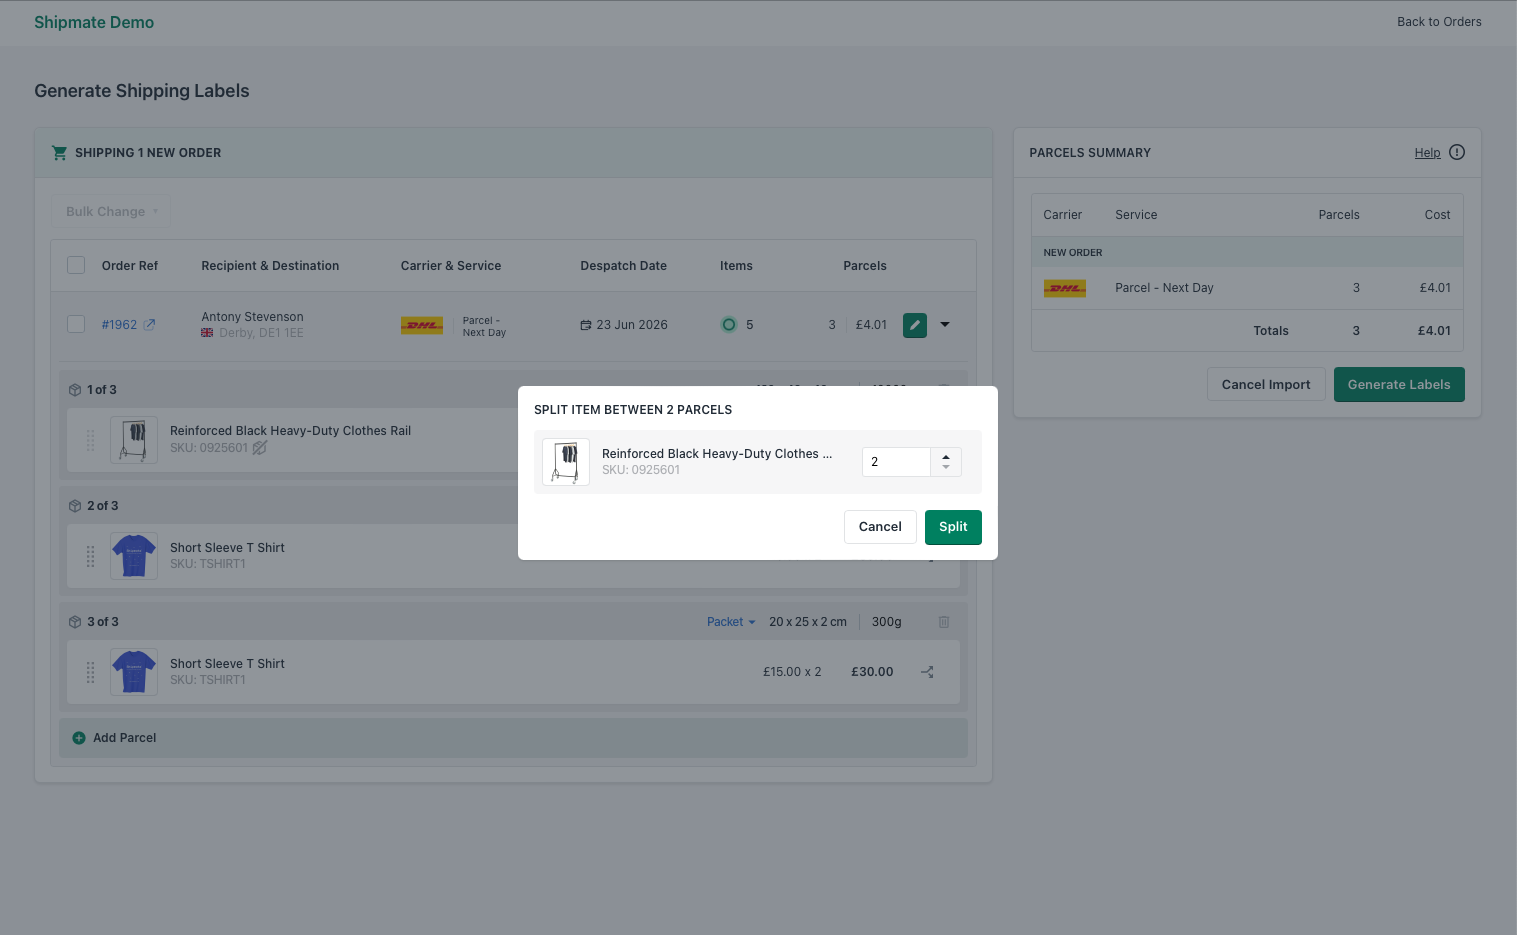1517x935 pixels.
Task: Decrease split quantity with the down arrow
Action: point(946,467)
